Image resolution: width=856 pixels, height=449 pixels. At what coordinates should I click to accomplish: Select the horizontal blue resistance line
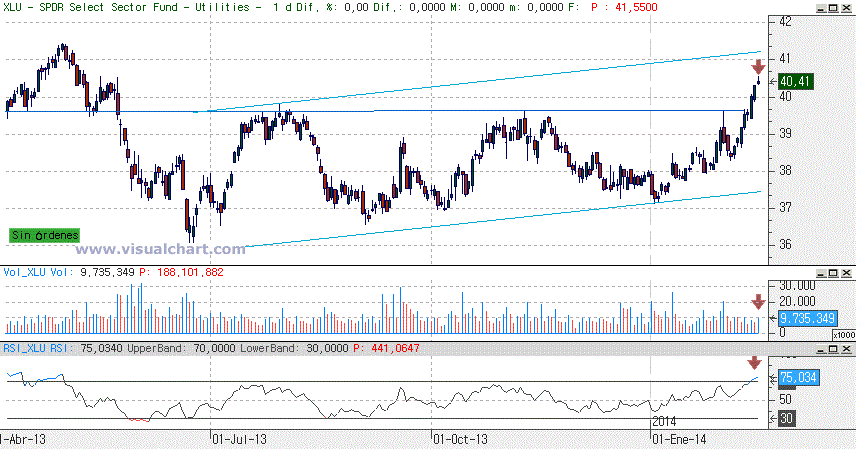[x=377, y=111]
